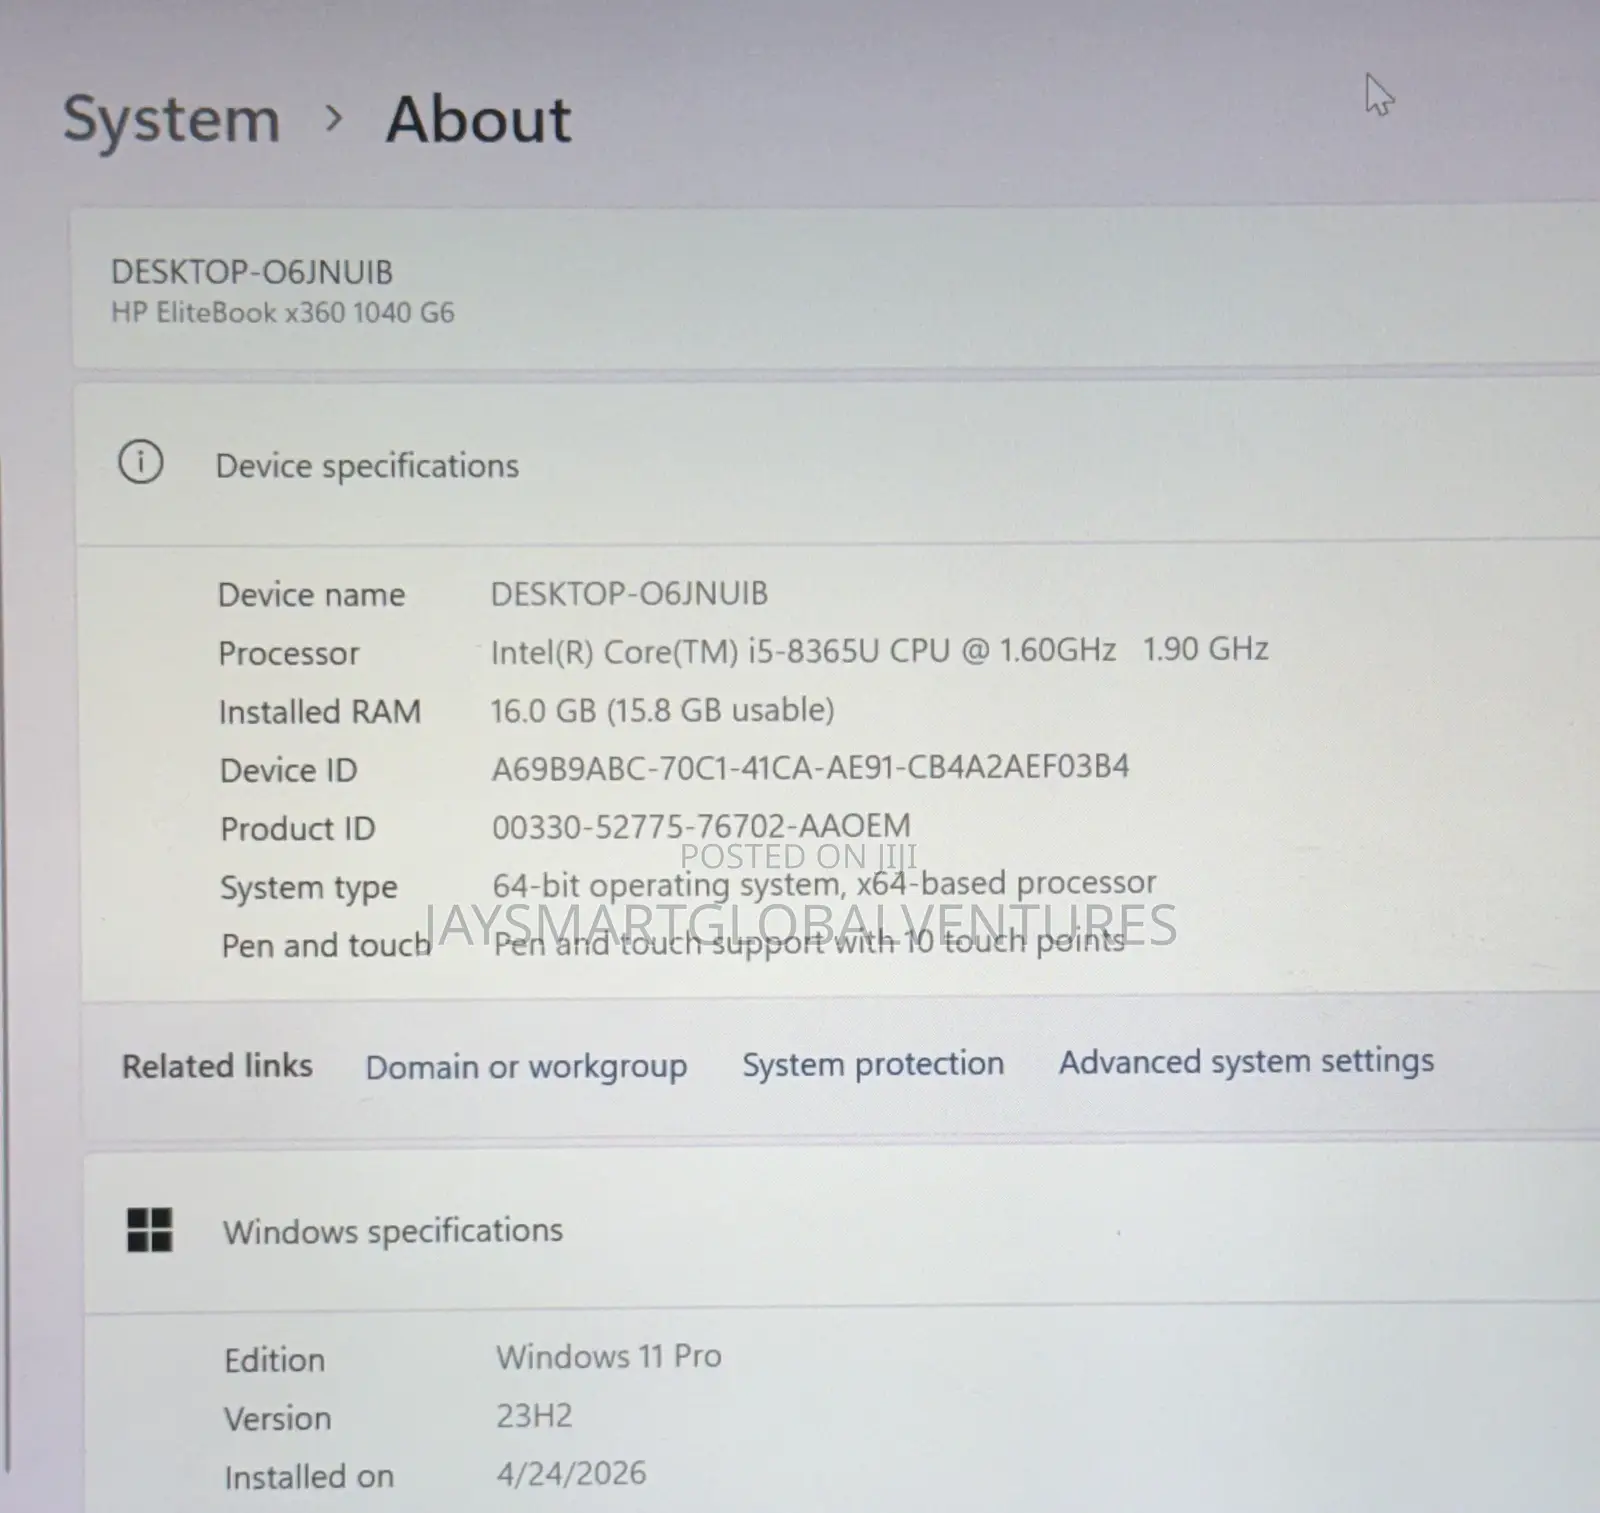
Task: Select the installed RAM value 16.0 GB
Action: [x=662, y=711]
